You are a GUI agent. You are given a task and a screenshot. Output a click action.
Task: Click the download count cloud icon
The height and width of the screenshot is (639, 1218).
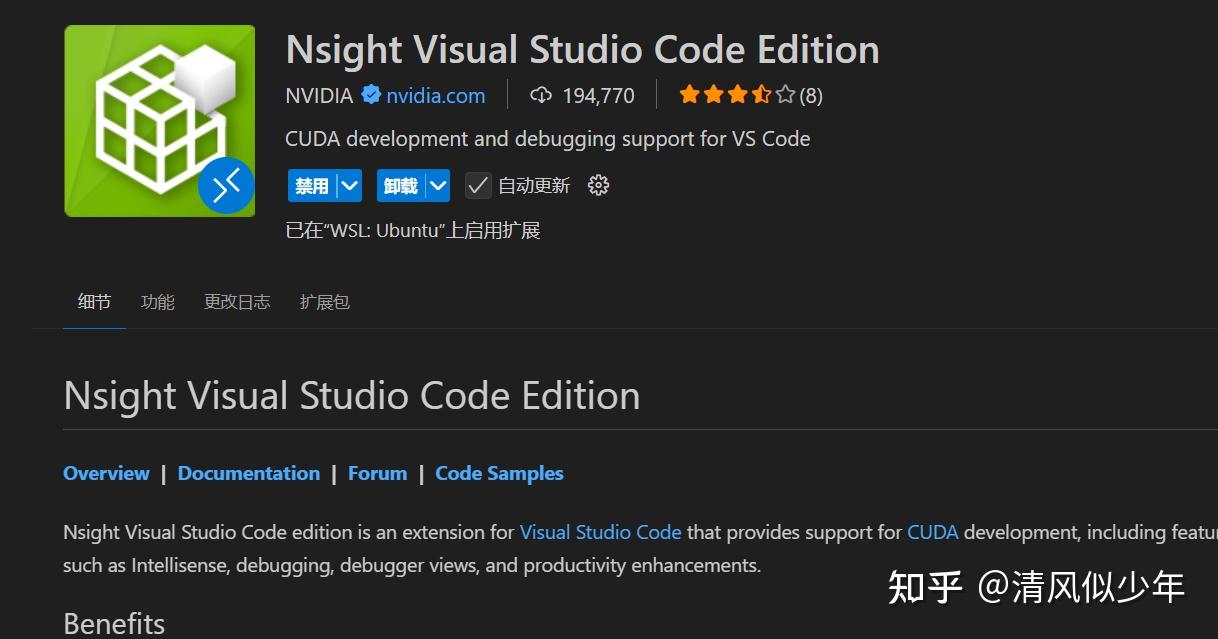541,95
